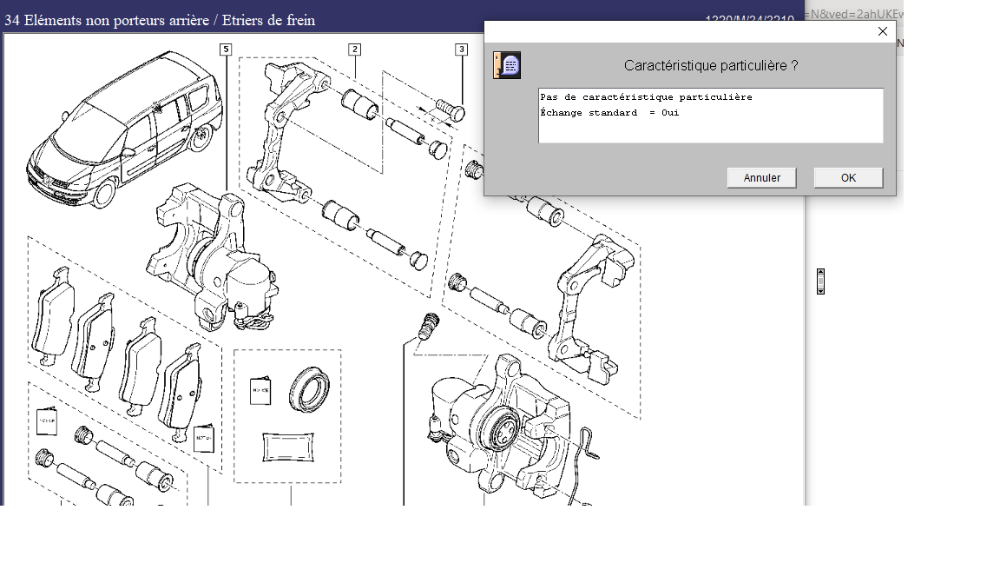Viewport: 1000px width, 563px height.
Task: Select callout number 3 in the diagram
Action: point(461,48)
